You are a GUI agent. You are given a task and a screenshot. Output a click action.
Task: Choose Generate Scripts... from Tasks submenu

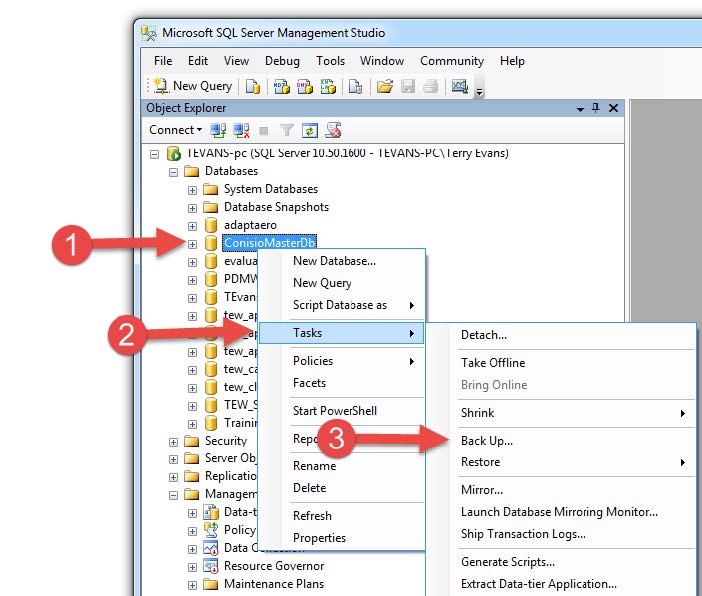562,562
